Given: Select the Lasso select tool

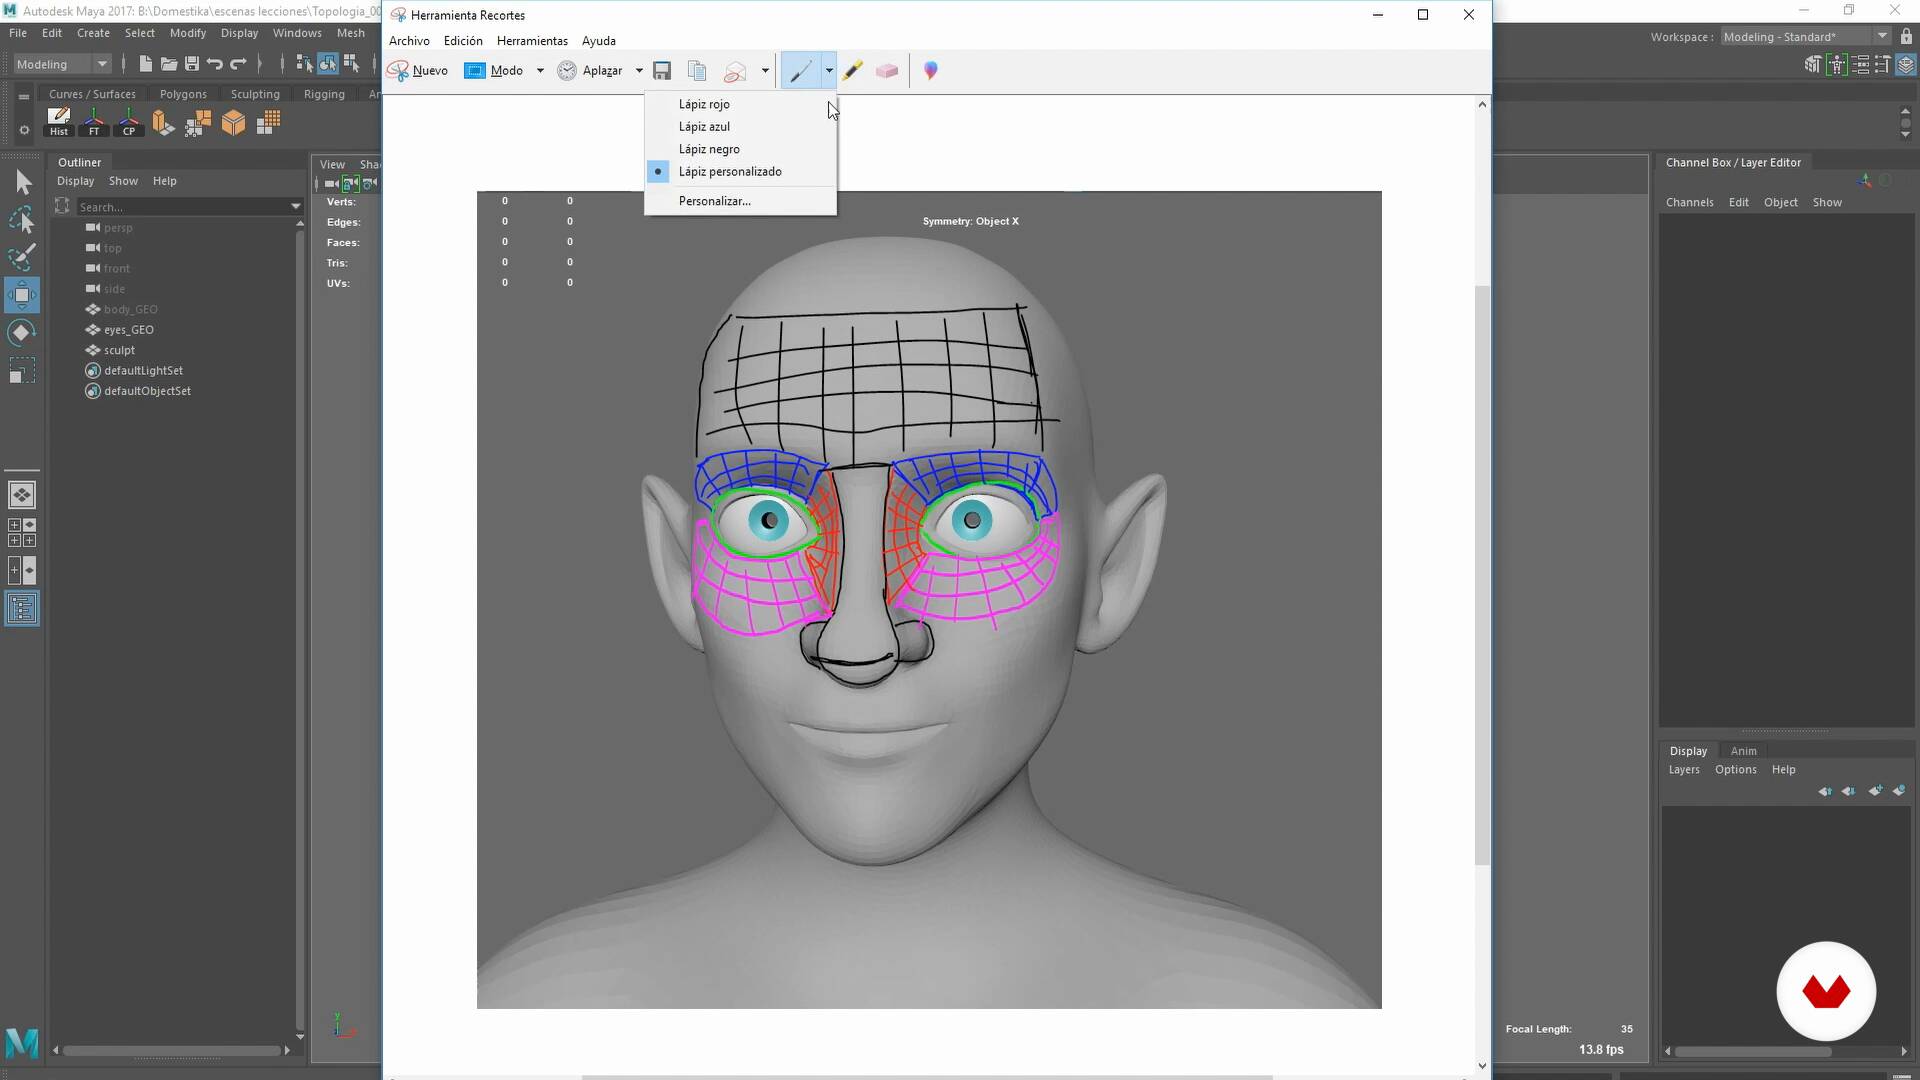Looking at the screenshot, I should 22,220.
